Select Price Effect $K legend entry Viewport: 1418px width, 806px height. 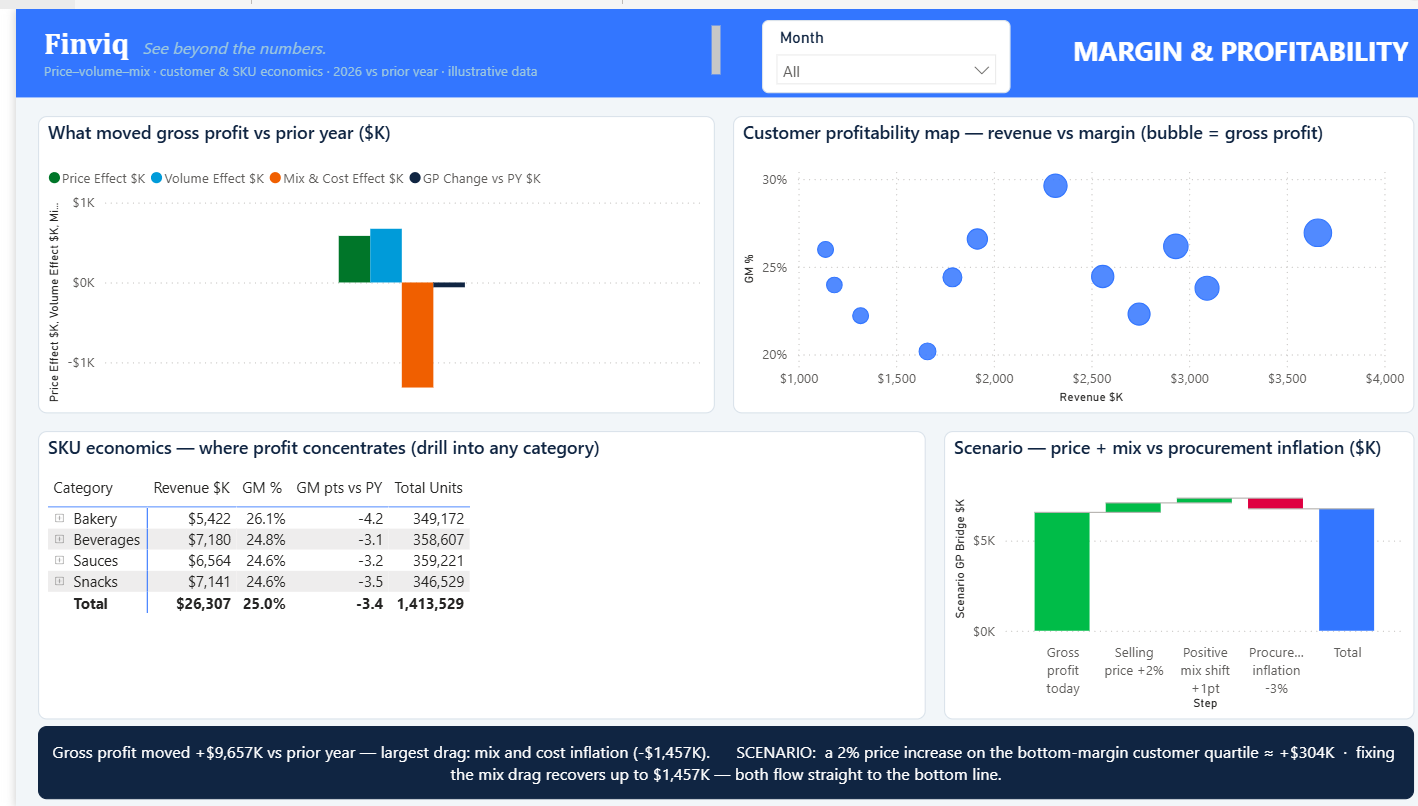[x=97, y=178]
